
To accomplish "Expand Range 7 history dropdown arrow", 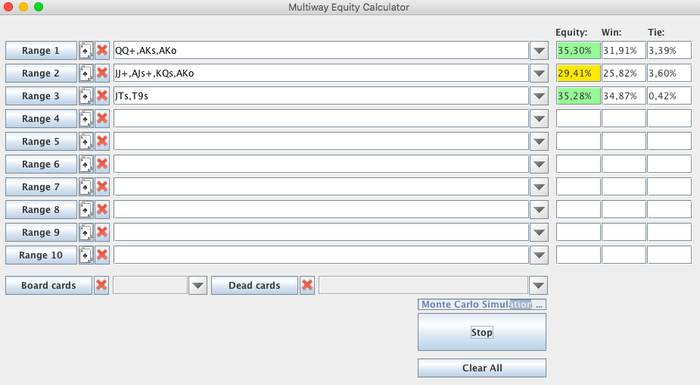I will coord(539,187).
